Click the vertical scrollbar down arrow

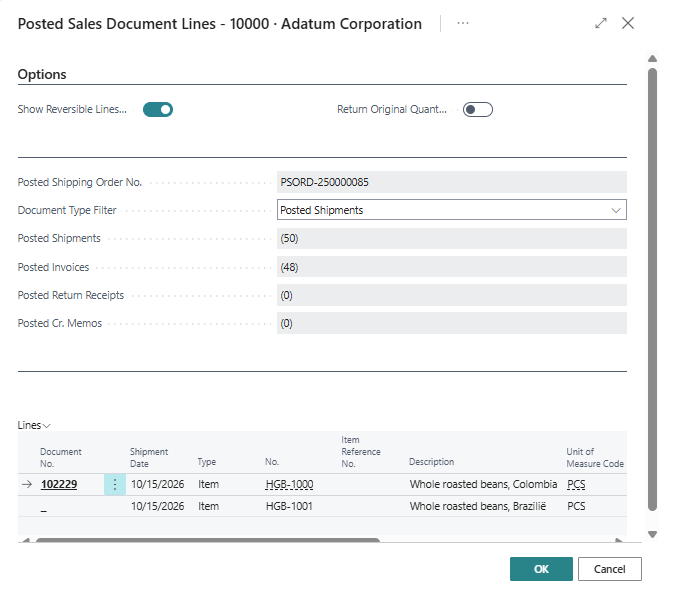[652, 535]
